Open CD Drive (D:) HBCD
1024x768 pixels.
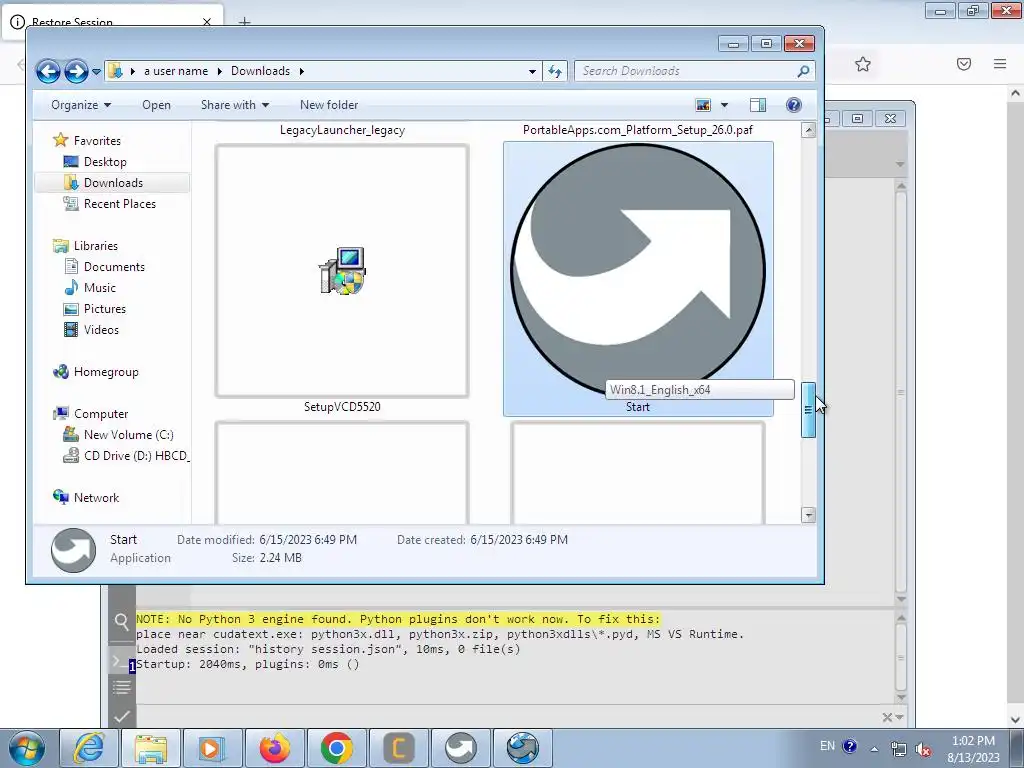[136, 456]
